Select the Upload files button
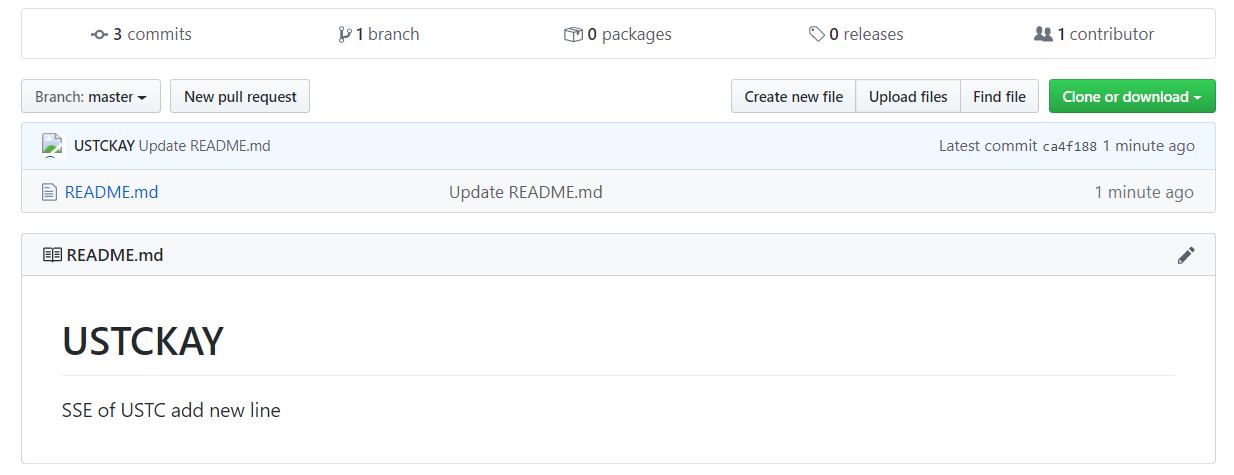This screenshot has width=1234, height=475. (907, 97)
